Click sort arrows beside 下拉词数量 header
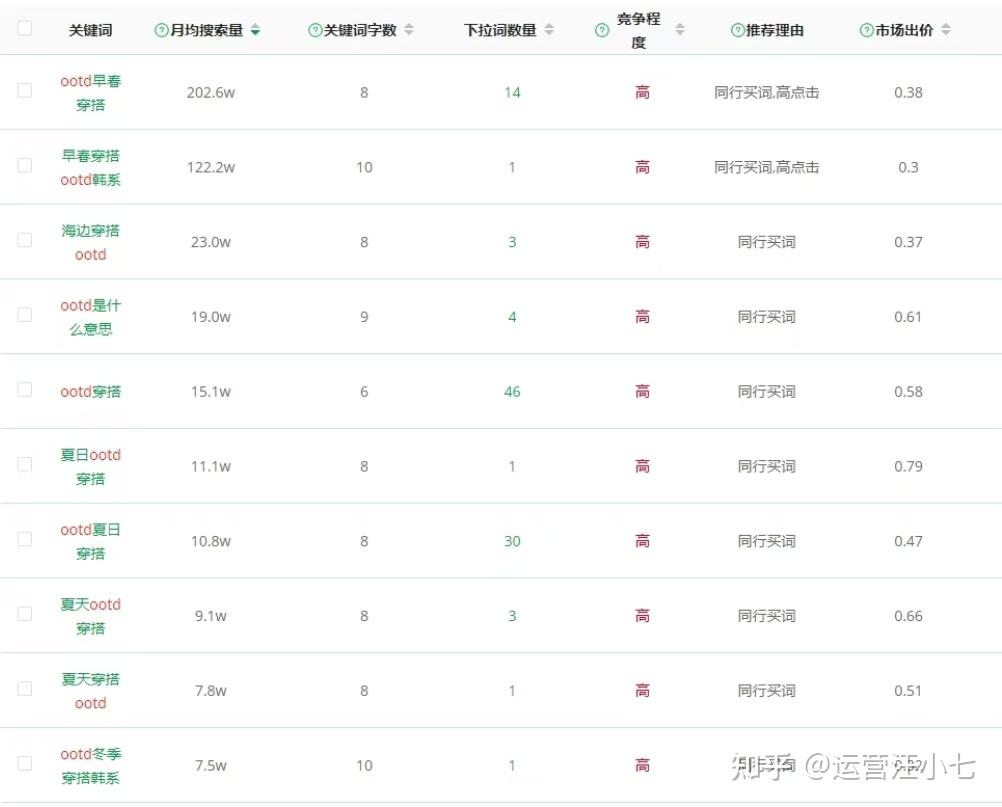This screenshot has width=1002, height=807. point(547,30)
